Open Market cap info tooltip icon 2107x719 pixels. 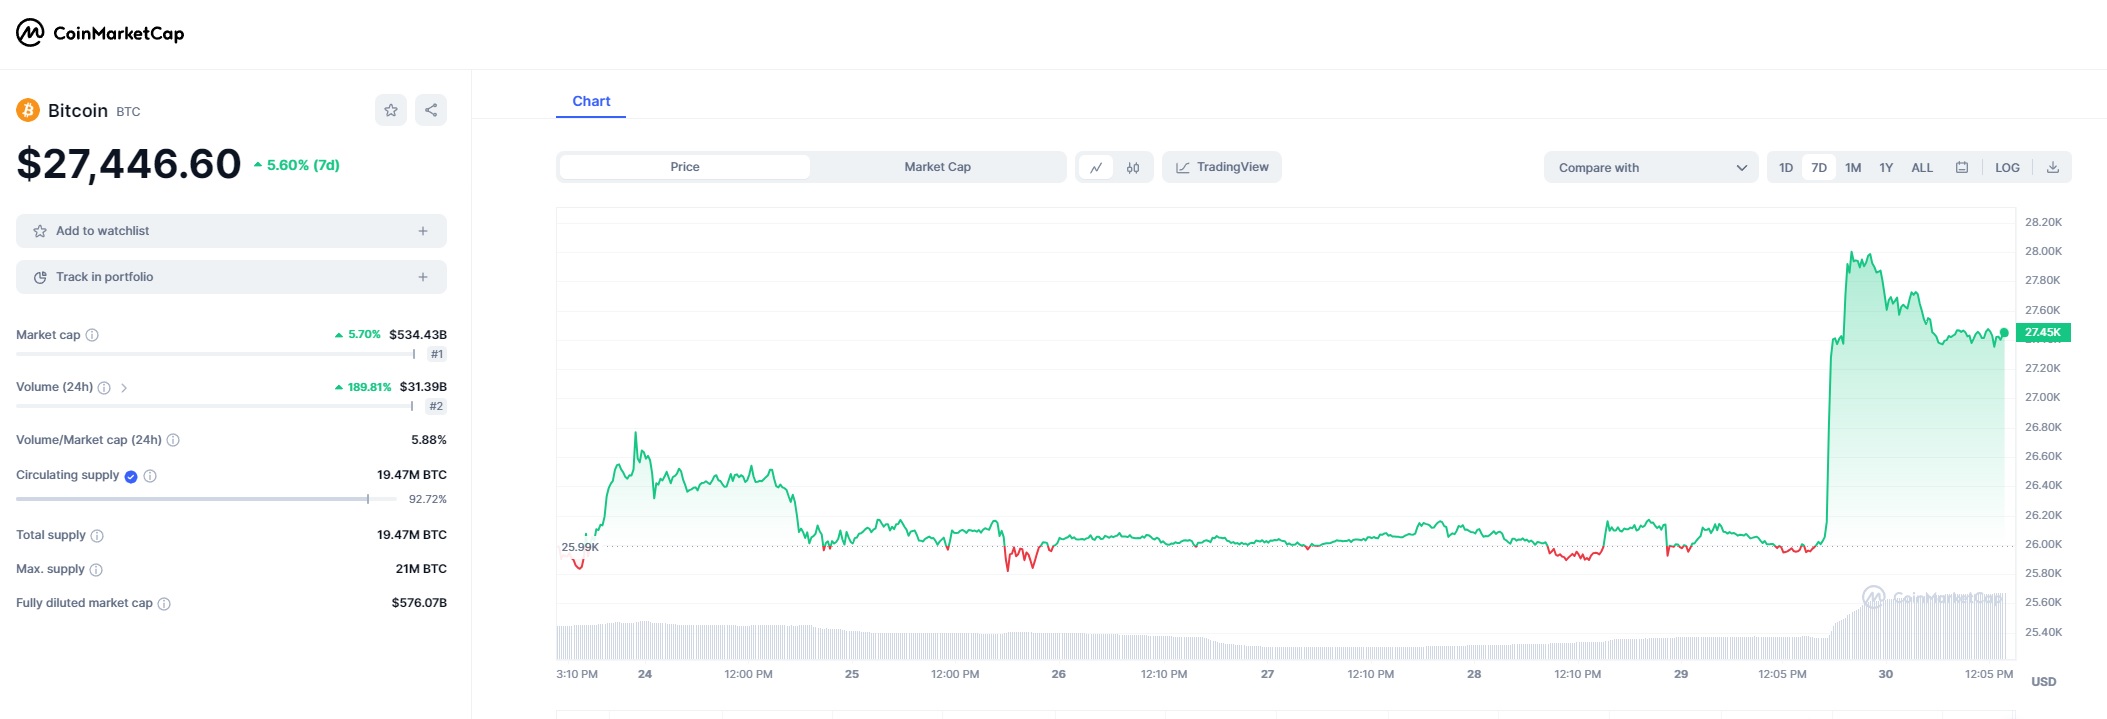coord(92,335)
